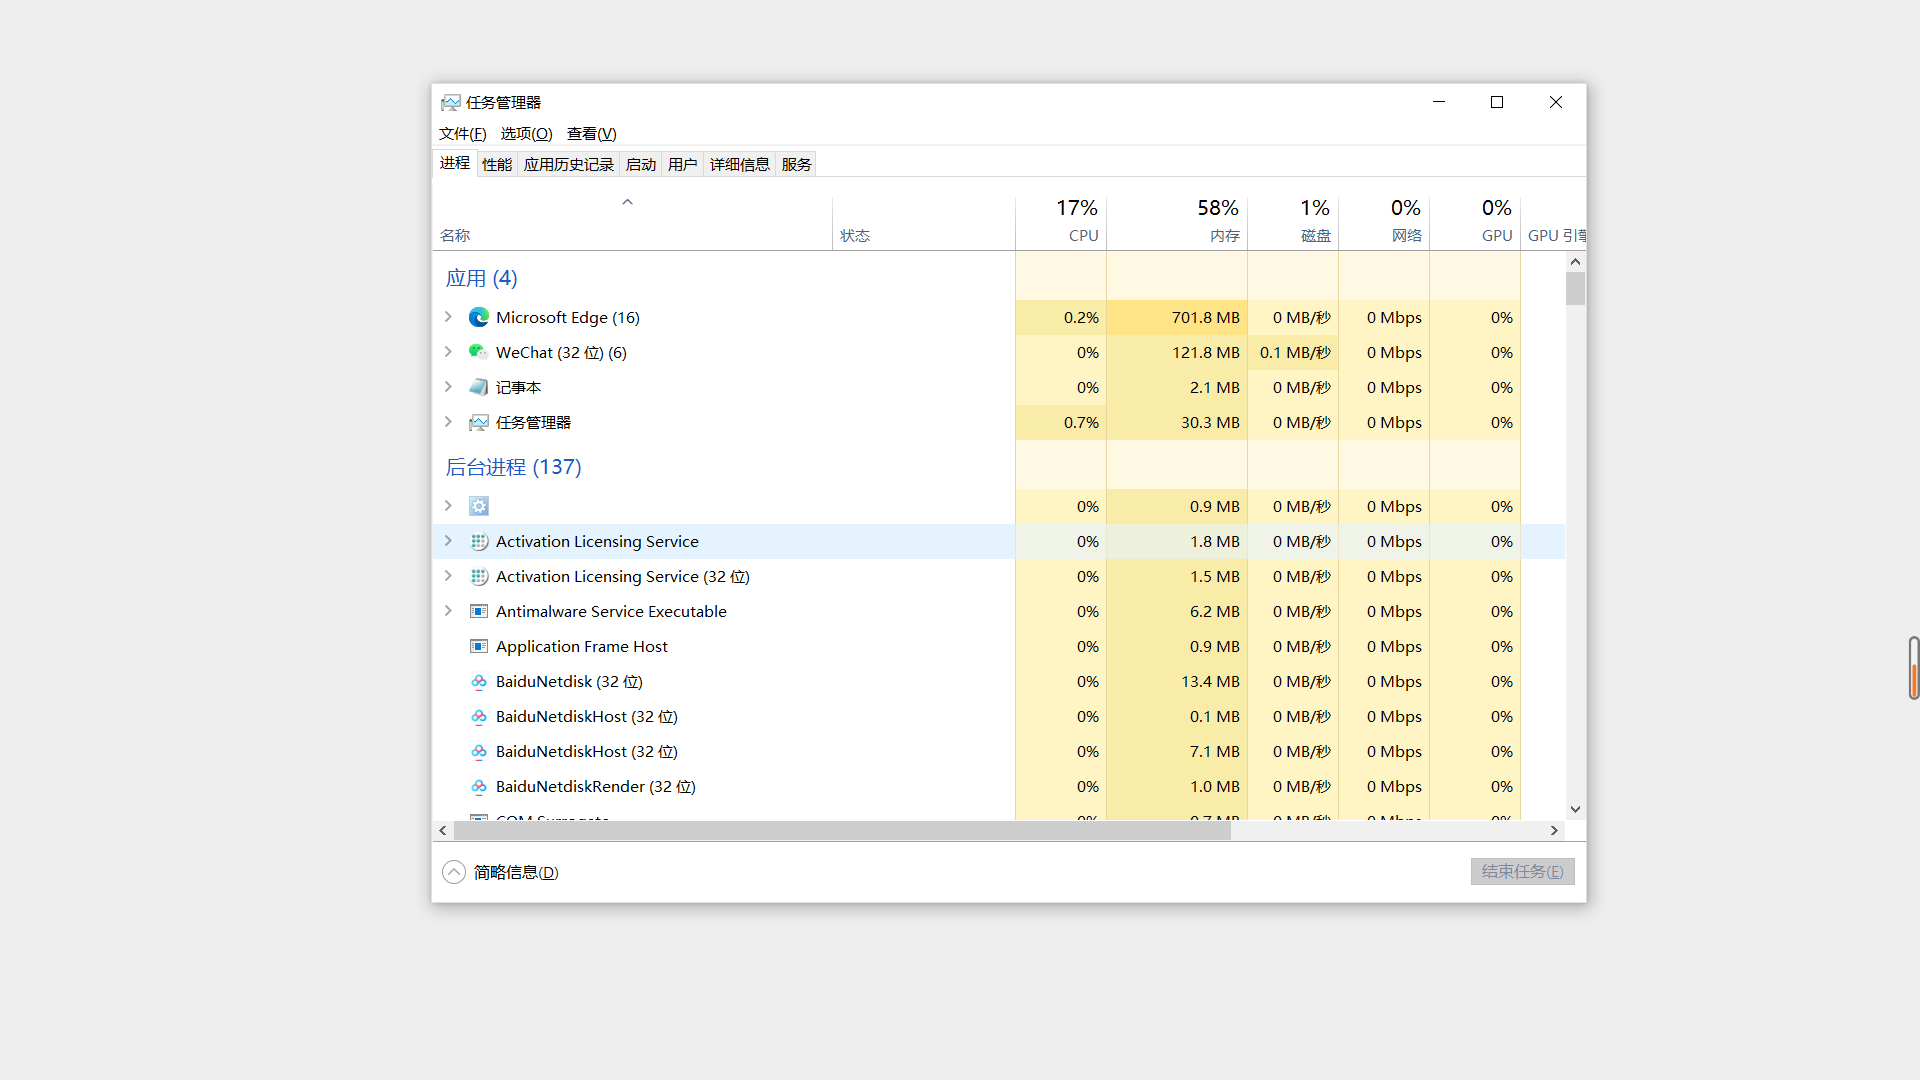The width and height of the screenshot is (1920, 1080).
Task: Click the 任务管理器 process row icon
Action: pyautogui.click(x=479, y=422)
